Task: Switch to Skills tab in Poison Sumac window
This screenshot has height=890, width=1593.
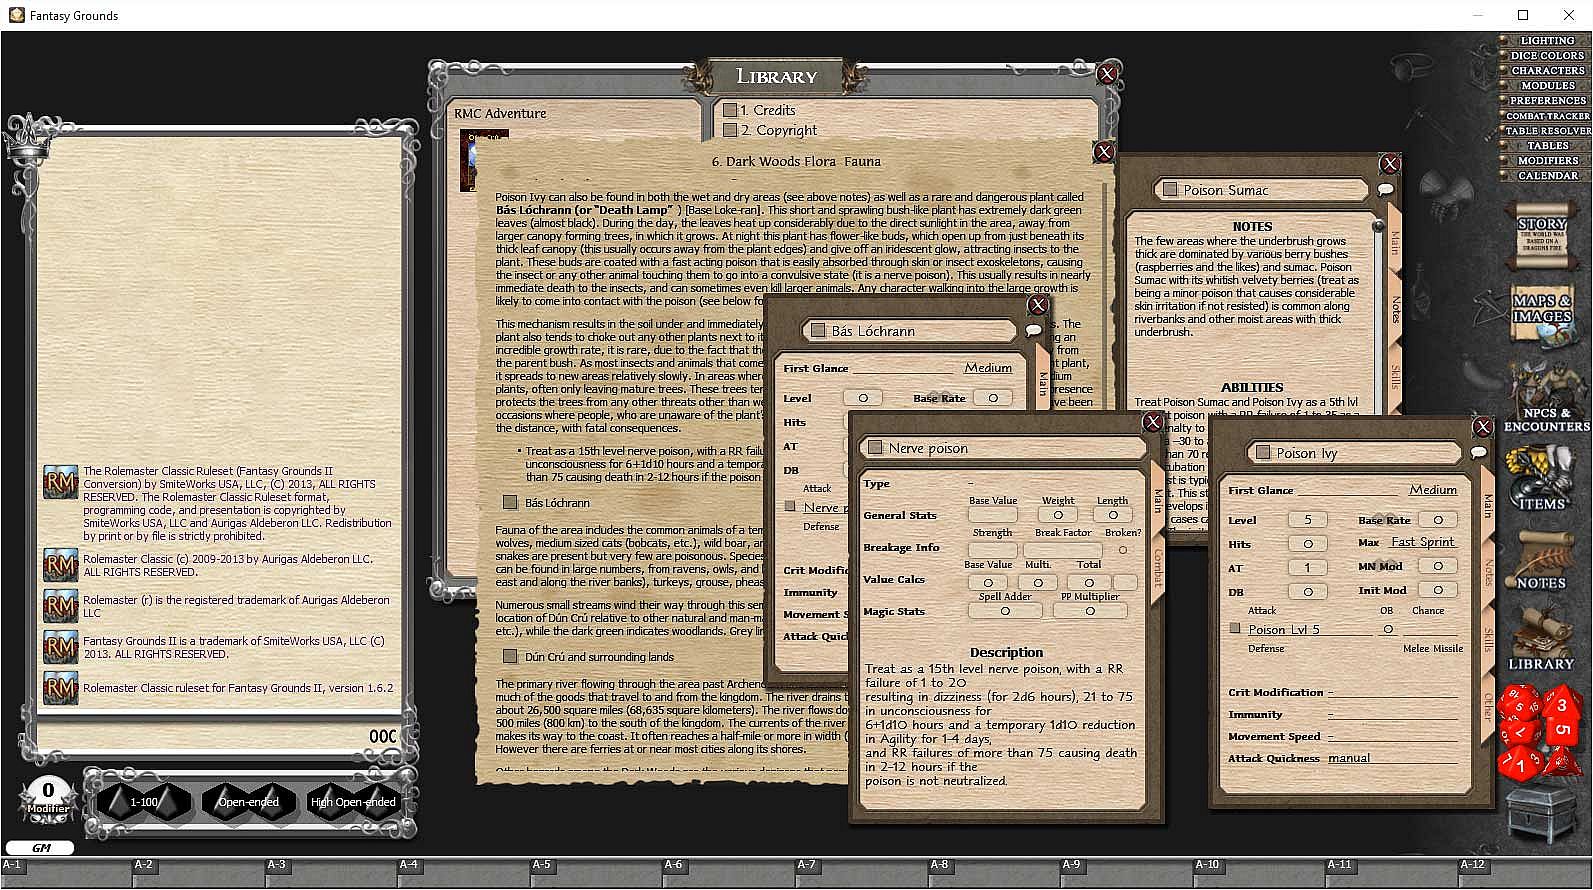Action: click(1395, 377)
